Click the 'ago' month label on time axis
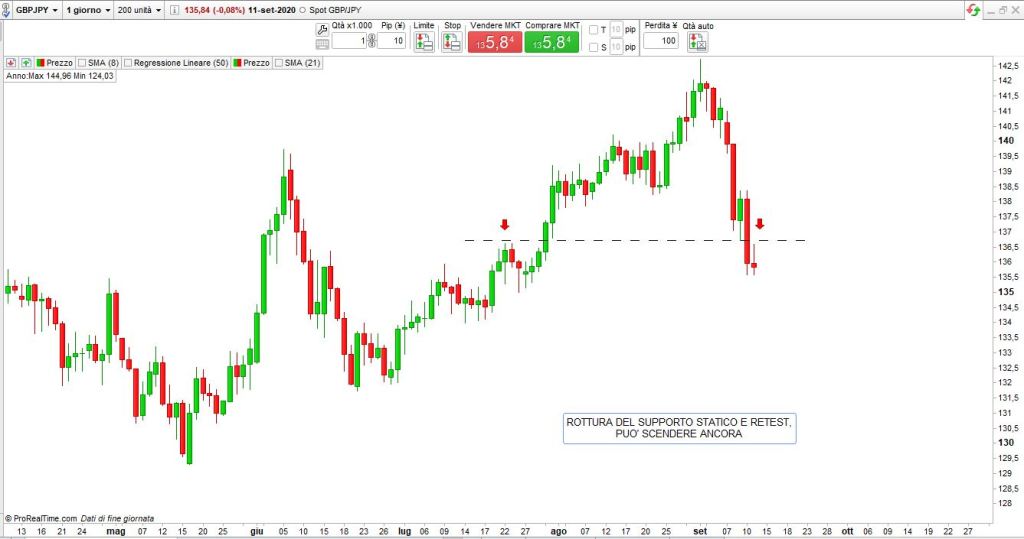1024x539 pixels. pyautogui.click(x=558, y=531)
